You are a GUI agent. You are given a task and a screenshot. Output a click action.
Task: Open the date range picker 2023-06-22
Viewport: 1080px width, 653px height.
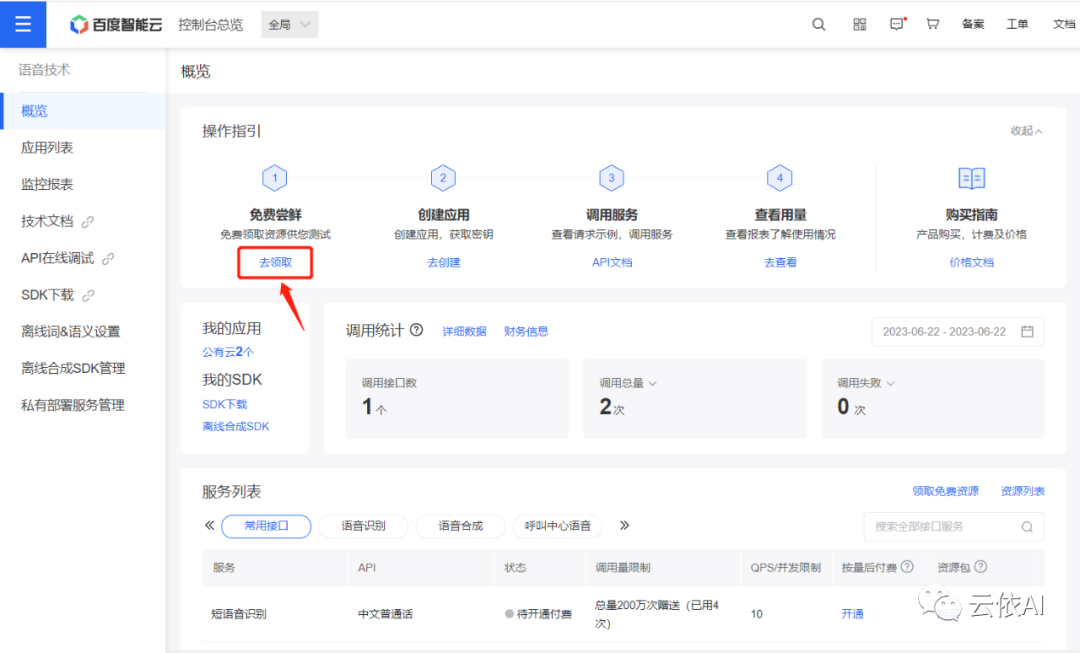click(957, 331)
